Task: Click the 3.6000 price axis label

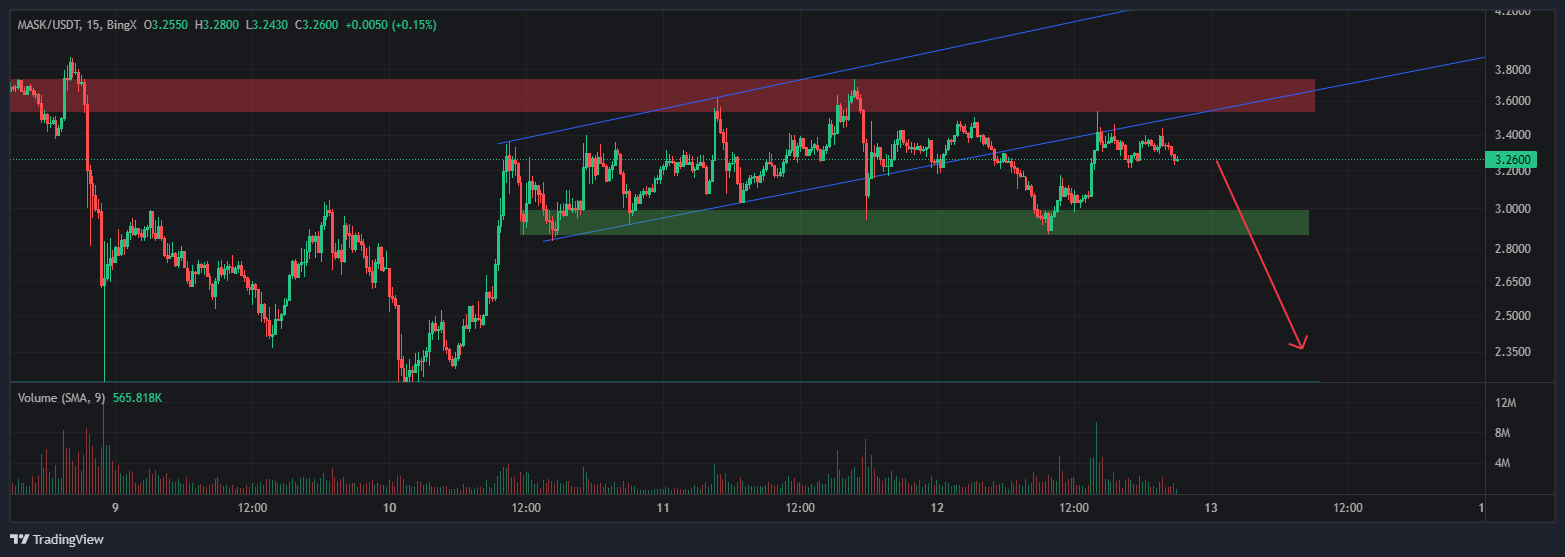Action: click(1511, 101)
